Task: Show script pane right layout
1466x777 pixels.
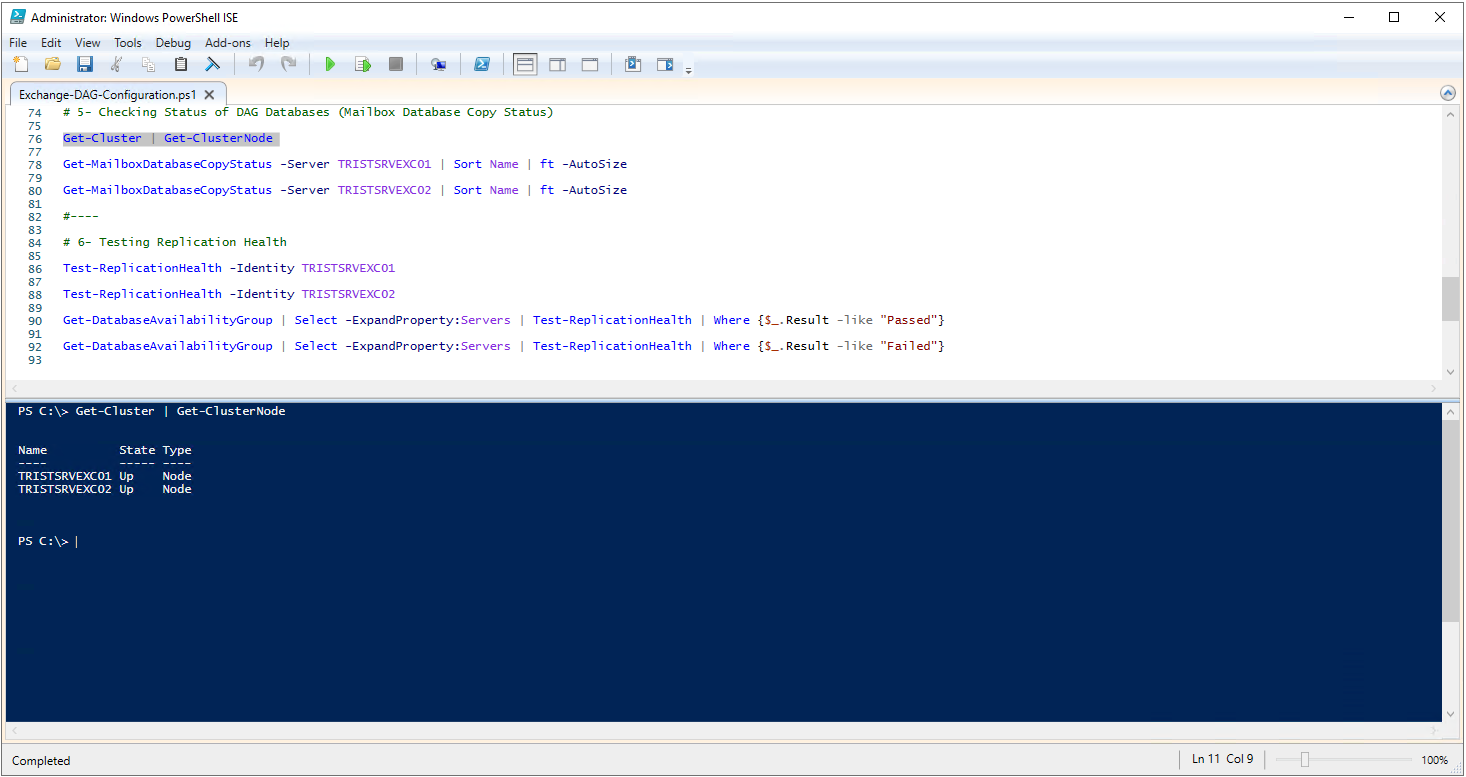Action: pos(558,65)
